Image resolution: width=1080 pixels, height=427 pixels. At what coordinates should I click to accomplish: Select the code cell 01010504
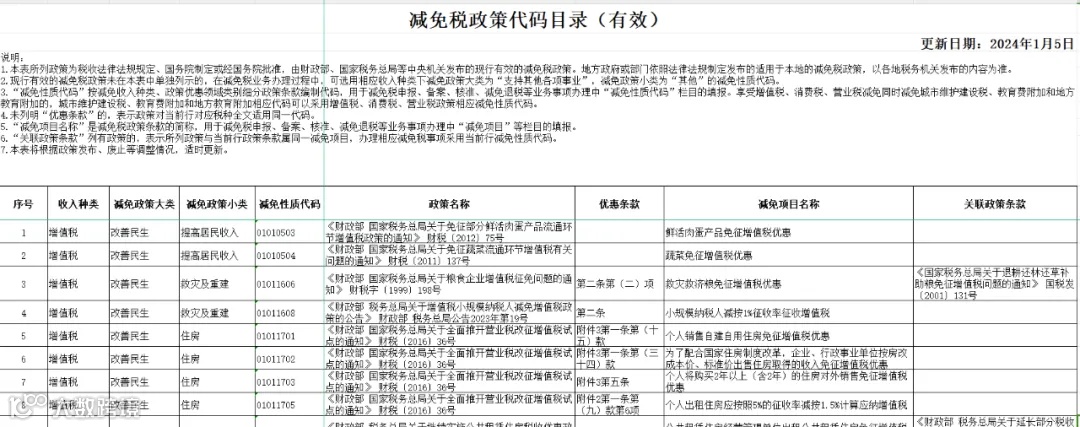tap(289, 256)
